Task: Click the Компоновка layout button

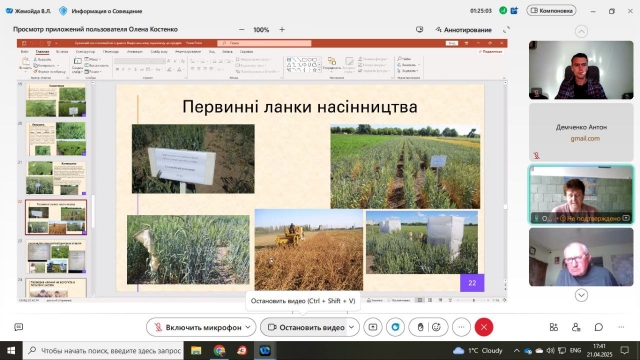Action: point(551,11)
